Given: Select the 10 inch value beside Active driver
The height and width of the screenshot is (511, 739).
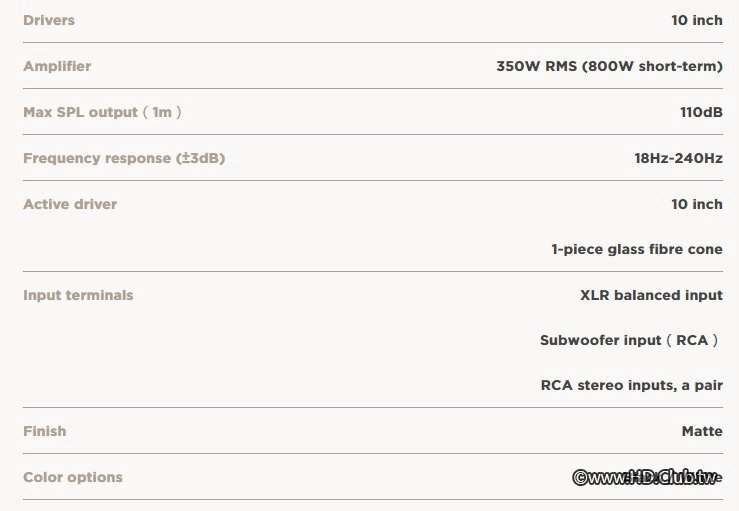Looking at the screenshot, I should 696,204.
